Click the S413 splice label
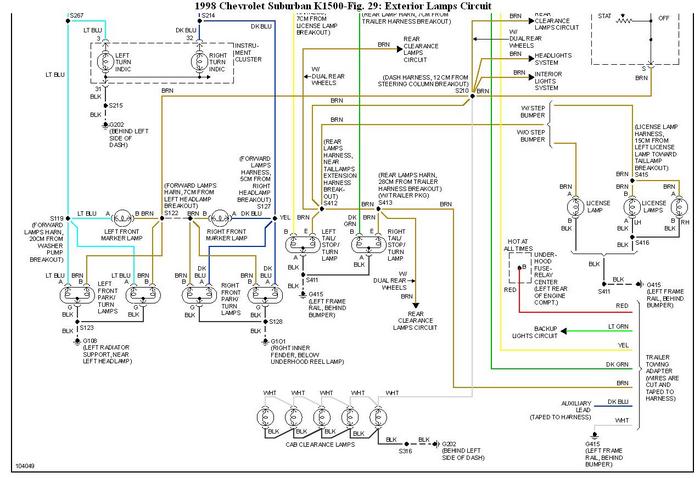 pyautogui.click(x=385, y=203)
